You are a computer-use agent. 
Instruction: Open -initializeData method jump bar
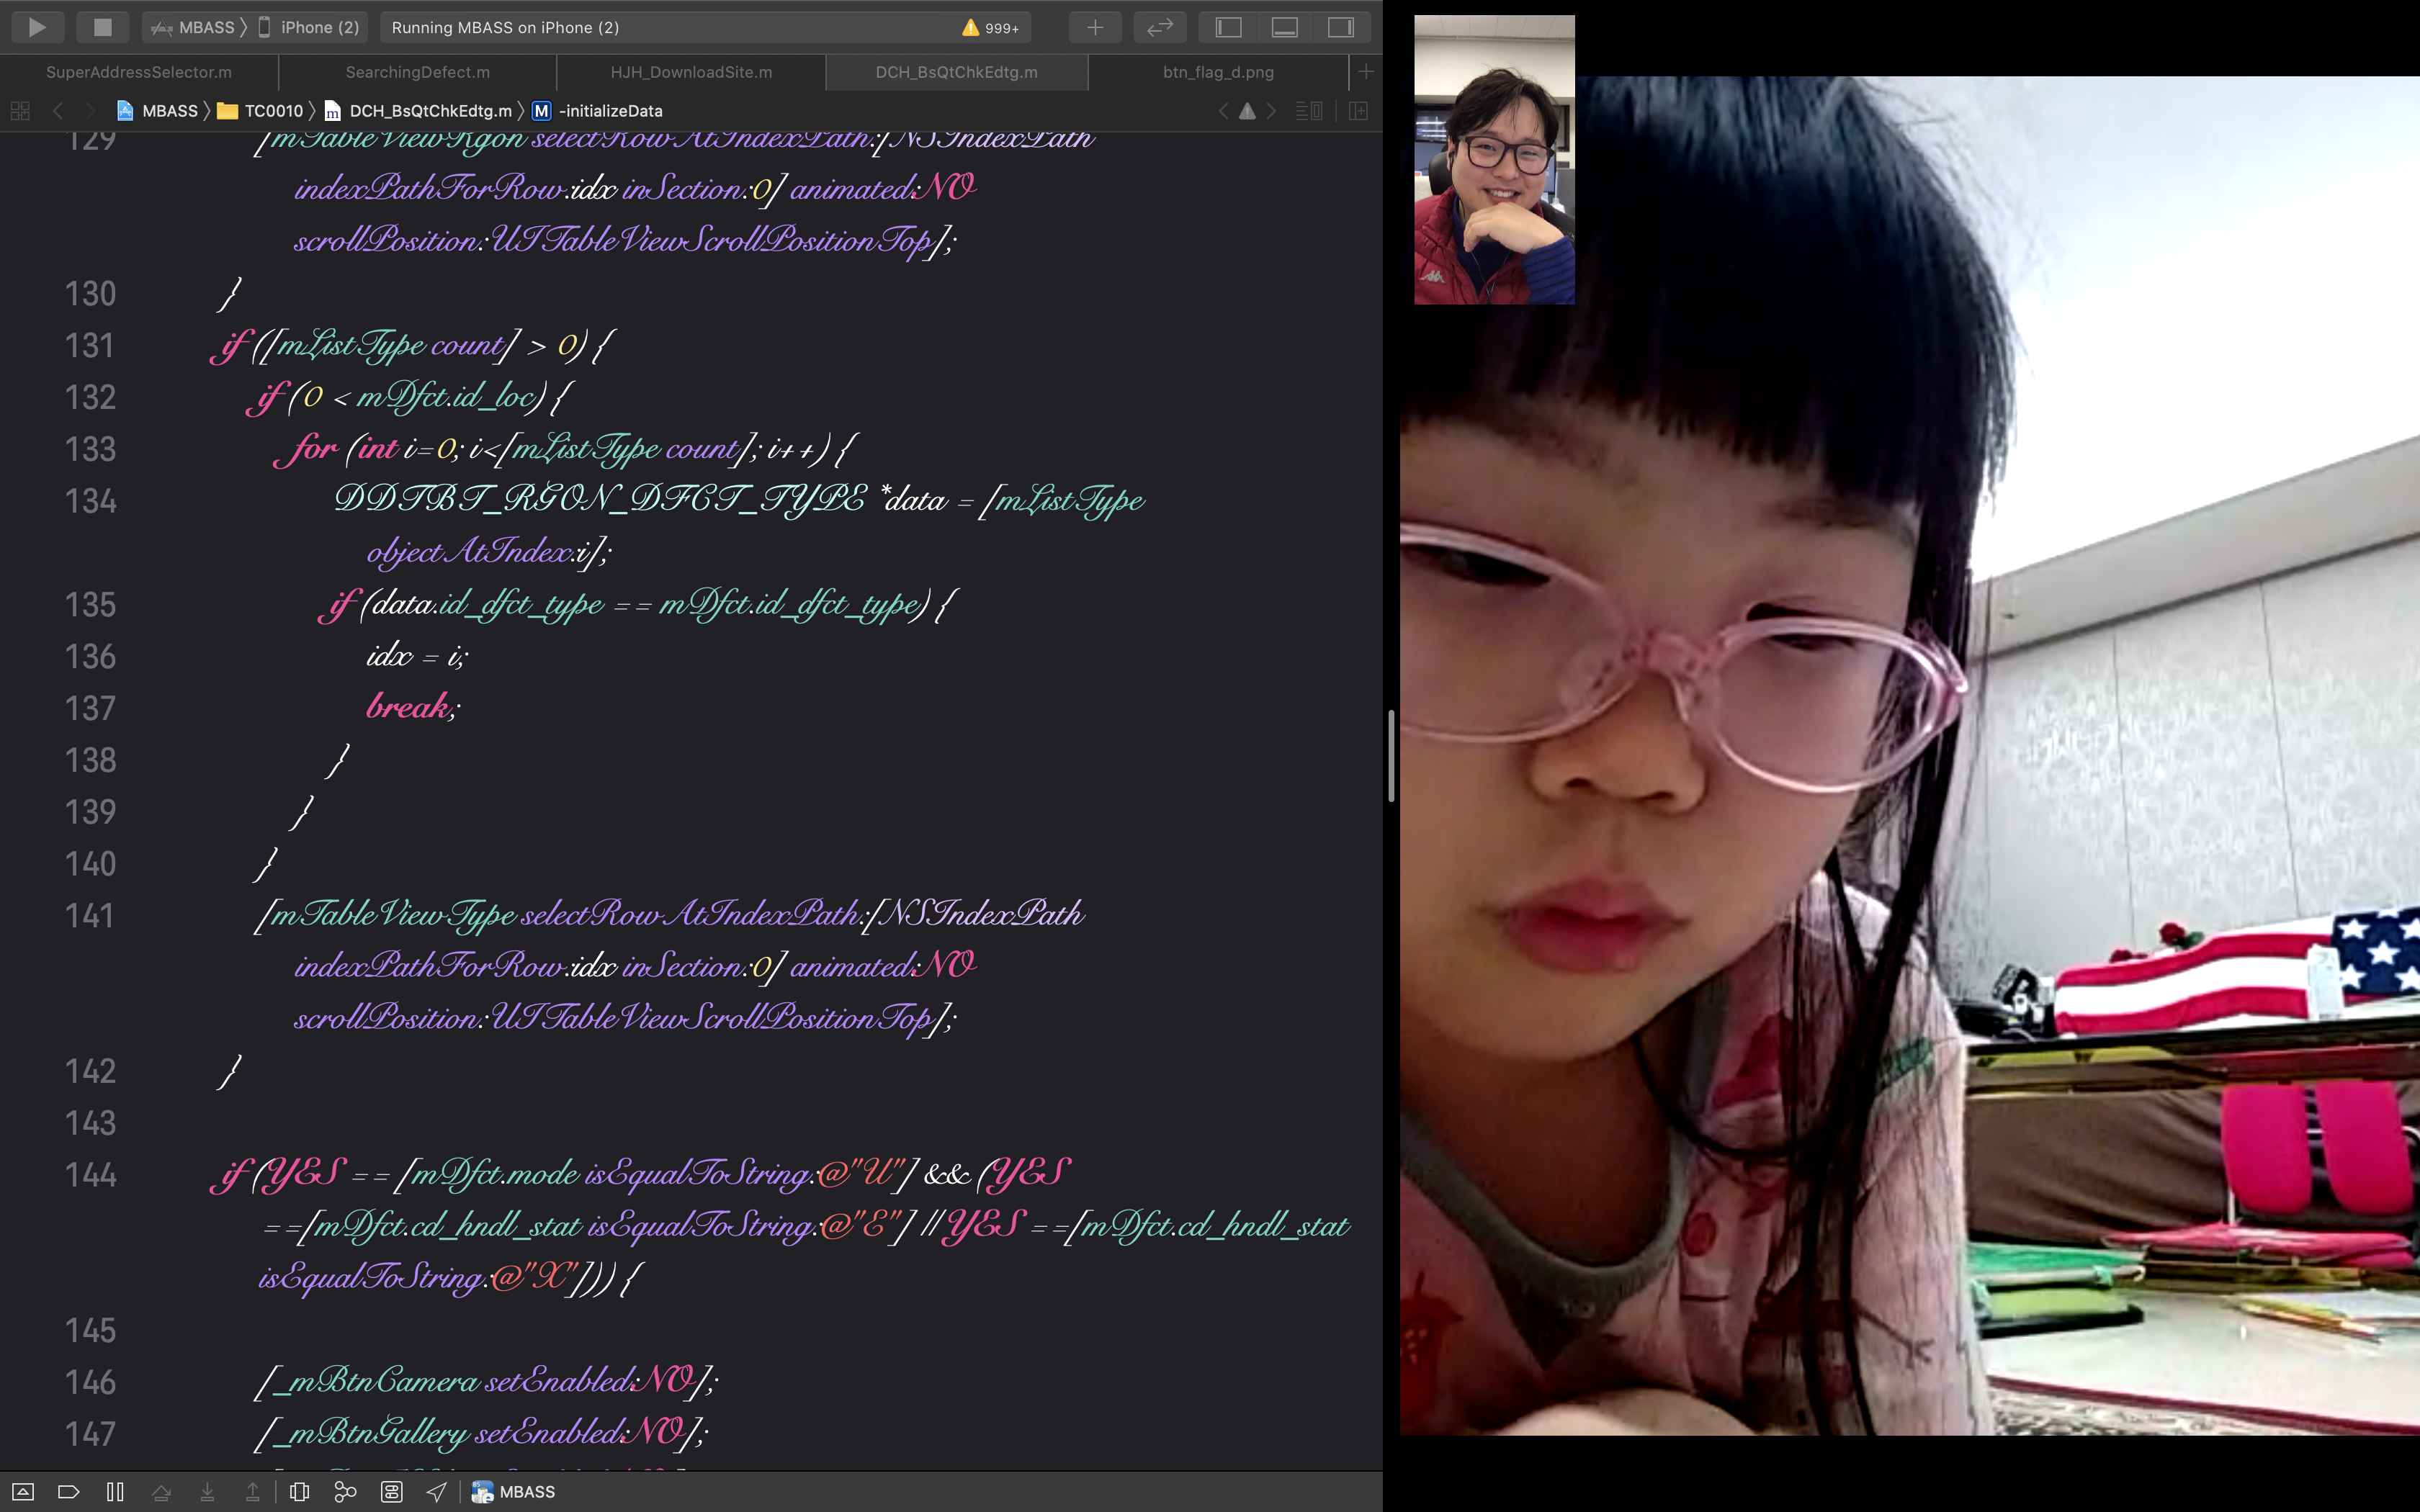tap(610, 111)
